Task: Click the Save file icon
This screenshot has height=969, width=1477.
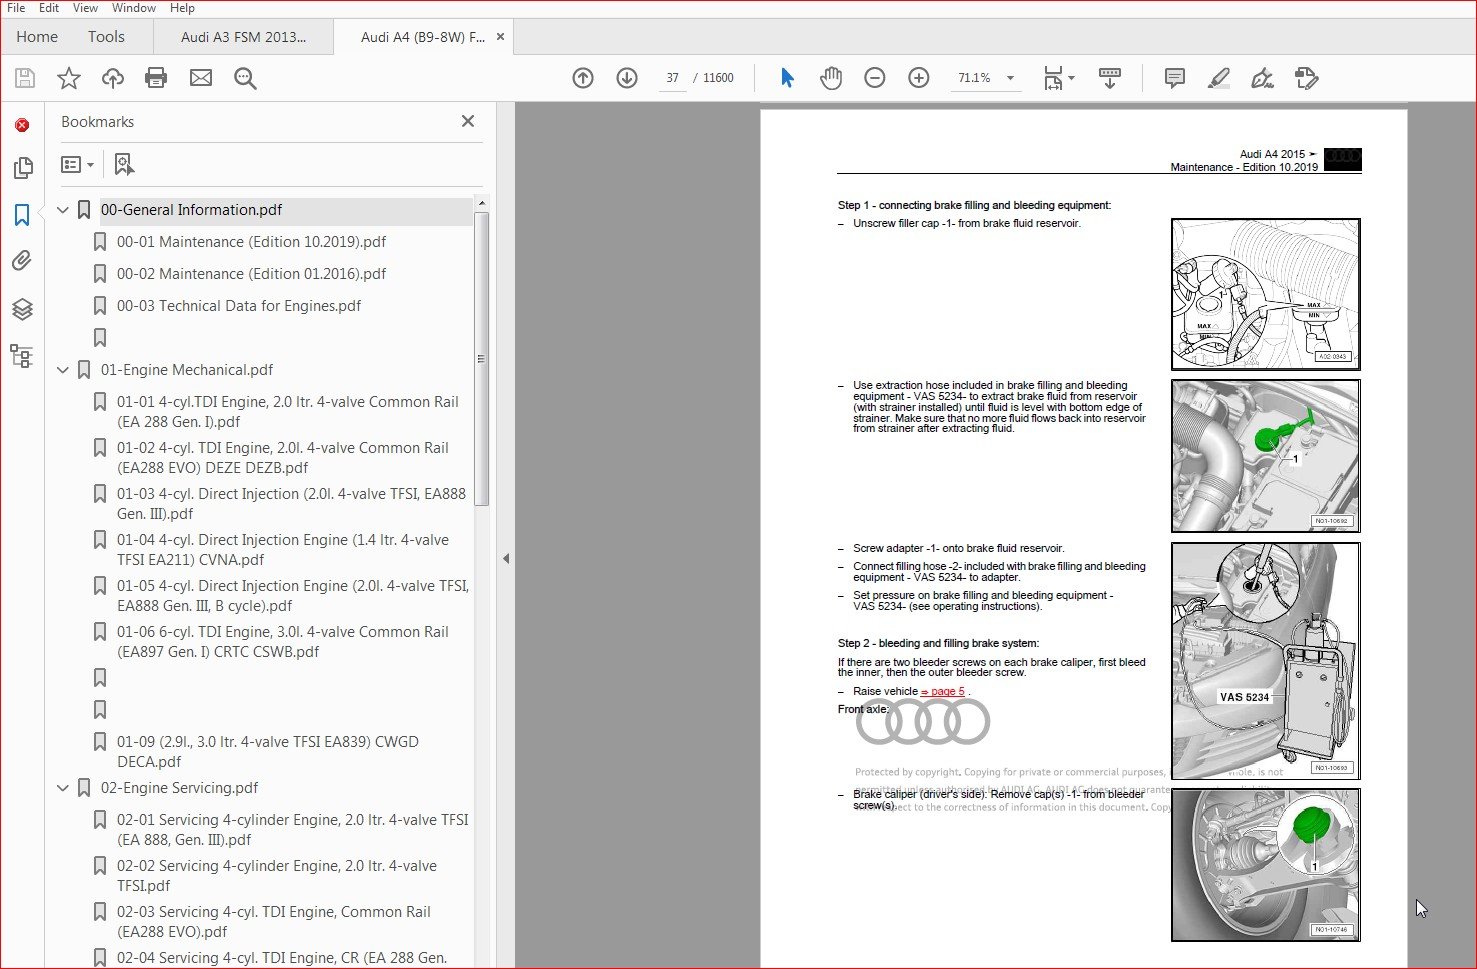Action: click(x=25, y=78)
